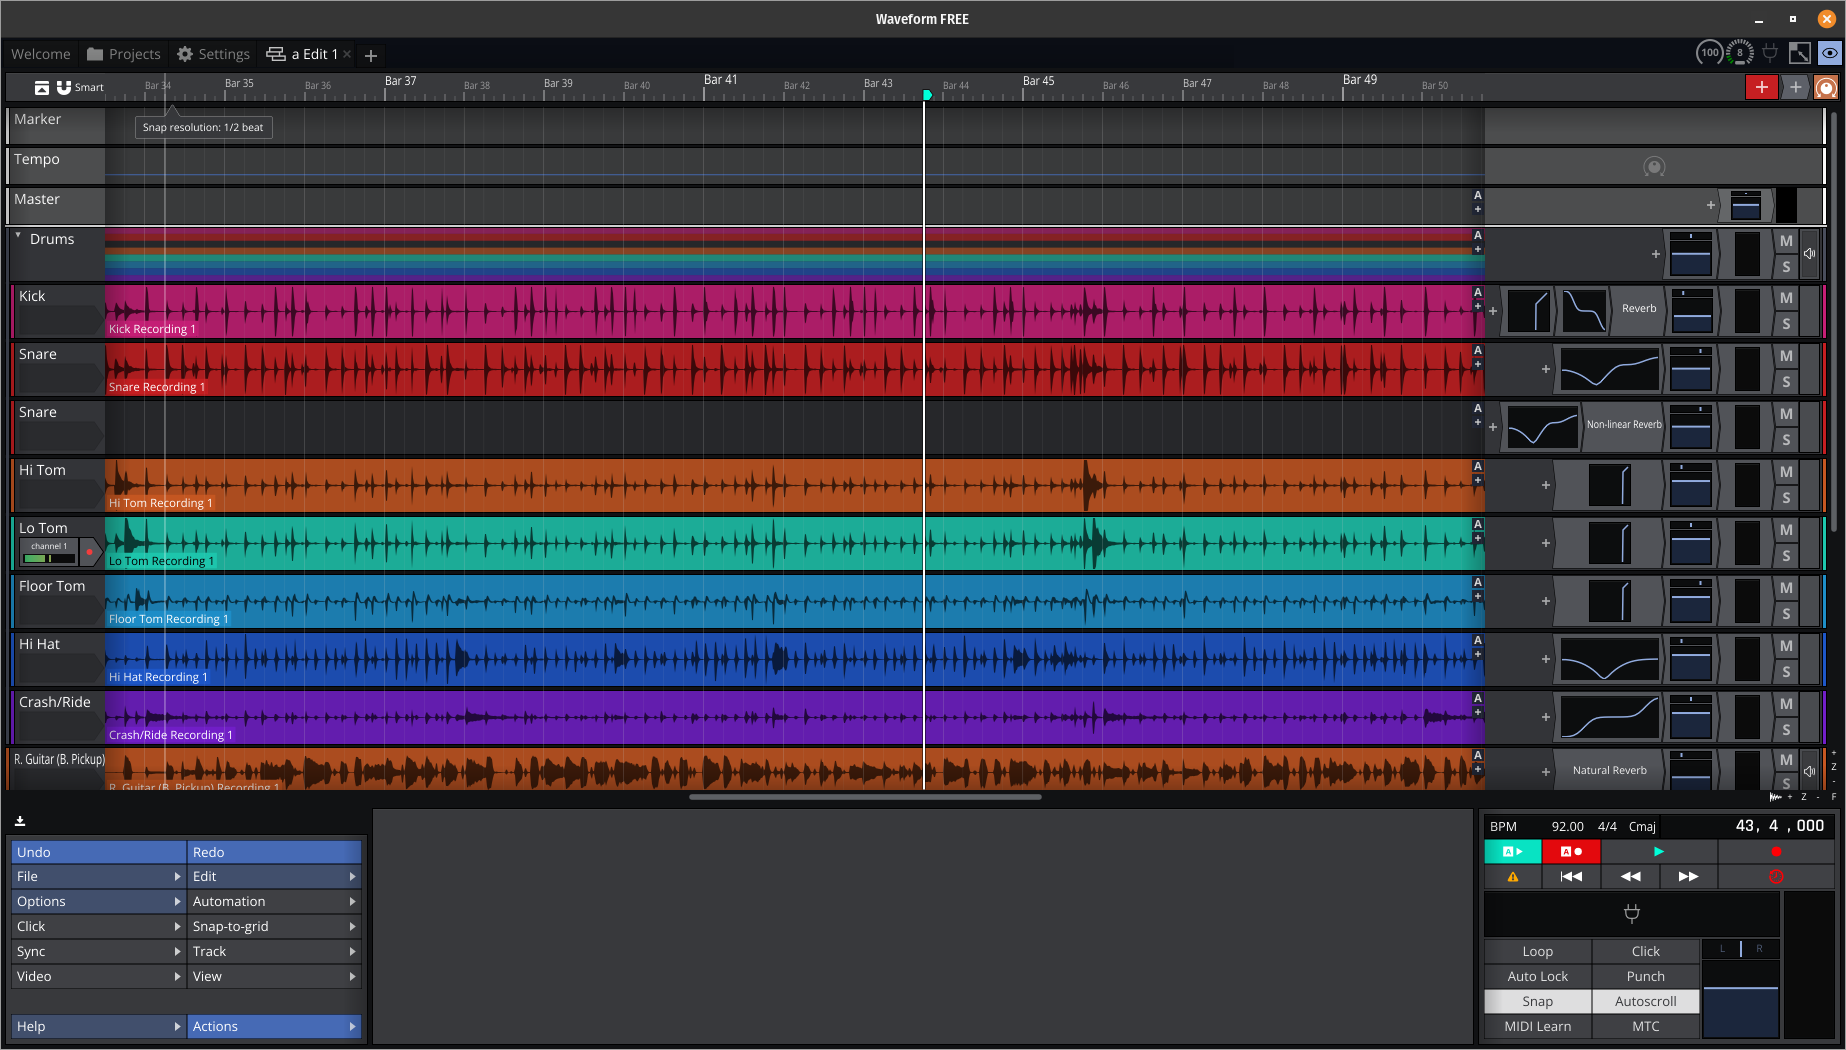Image resolution: width=1846 pixels, height=1050 pixels.
Task: Open the CPU usage meter showing 8
Action: coord(1740,53)
